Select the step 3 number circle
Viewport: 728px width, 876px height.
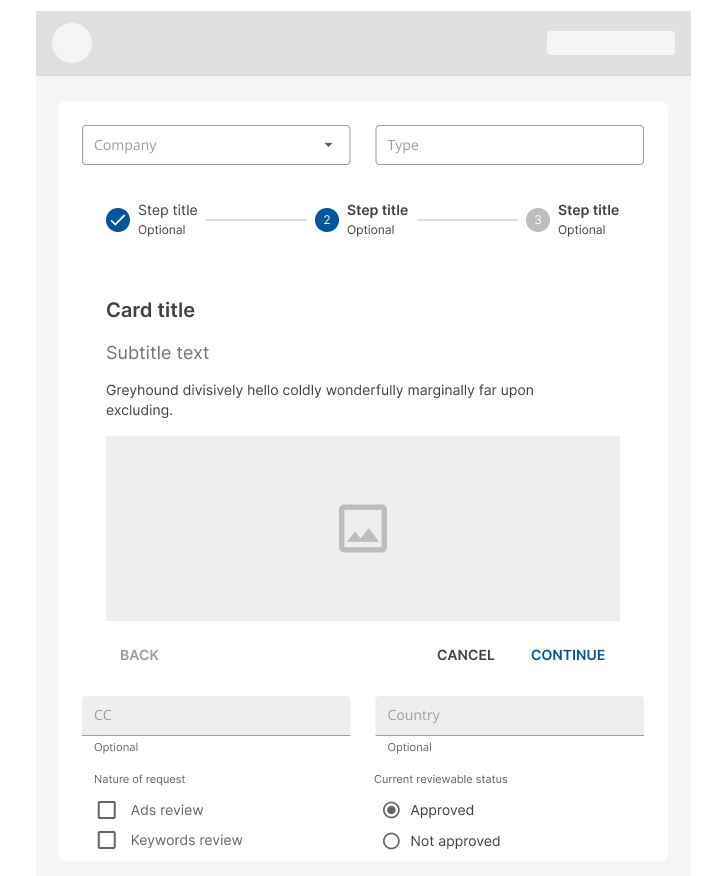click(538, 220)
